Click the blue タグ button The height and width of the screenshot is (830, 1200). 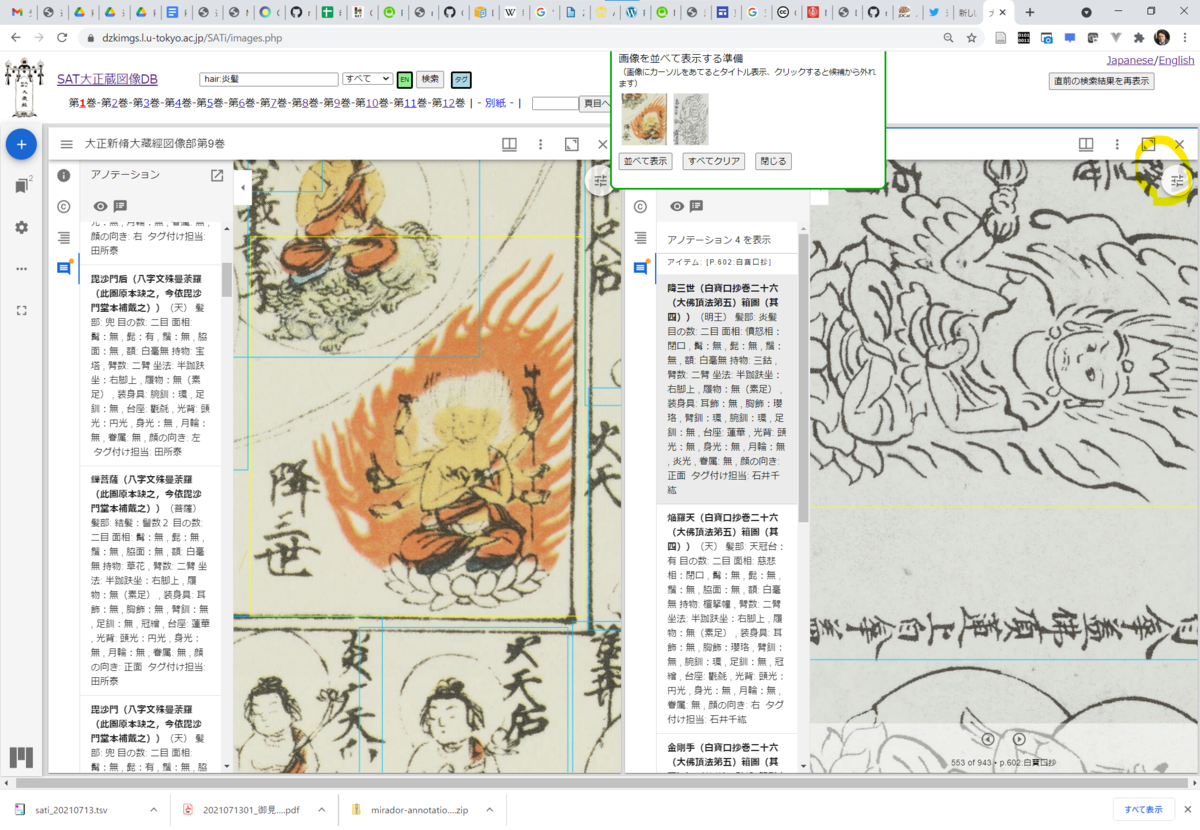click(x=461, y=80)
